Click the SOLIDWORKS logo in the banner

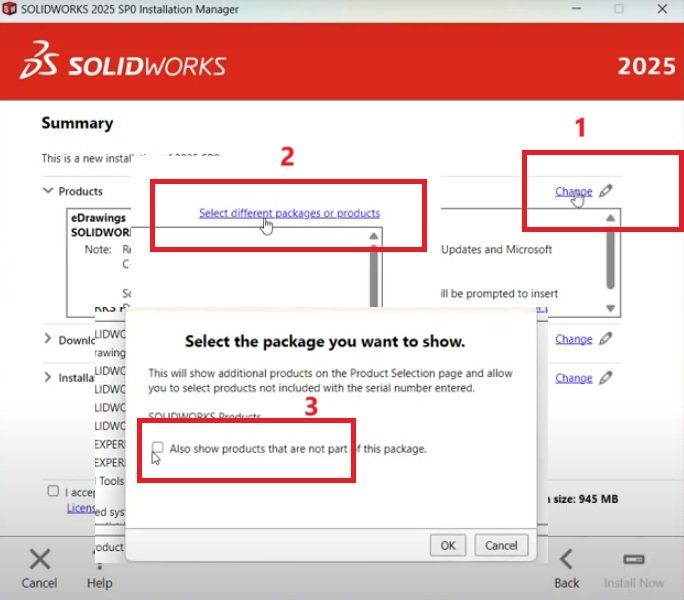tap(123, 61)
